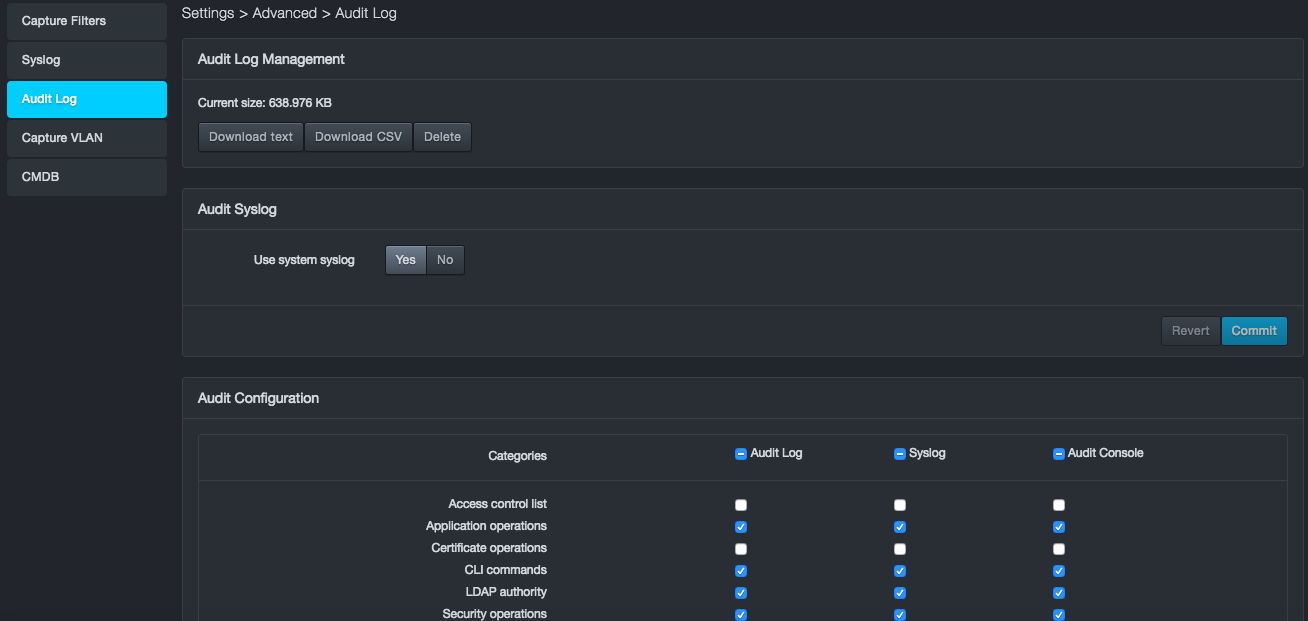This screenshot has width=1308, height=621.
Task: Enable Access control list for Audit Log
Action: point(741,505)
